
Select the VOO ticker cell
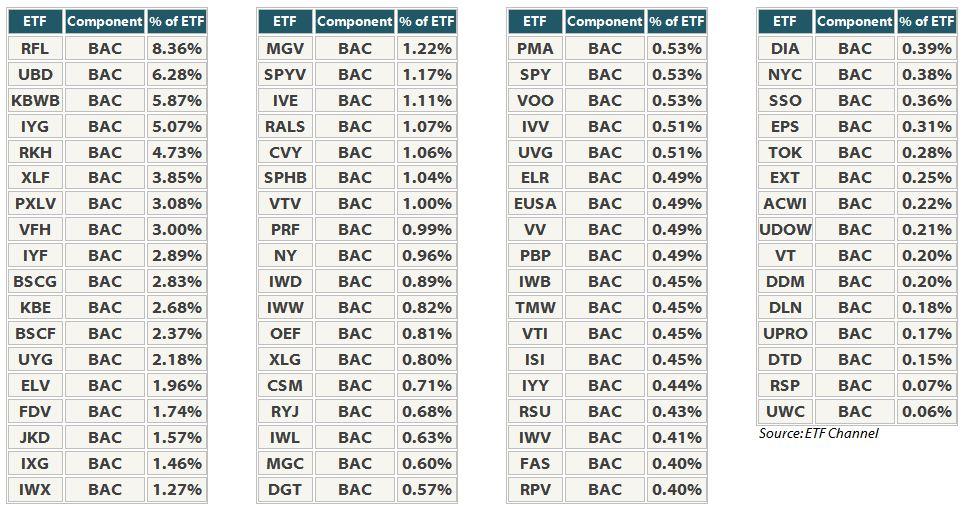point(536,101)
